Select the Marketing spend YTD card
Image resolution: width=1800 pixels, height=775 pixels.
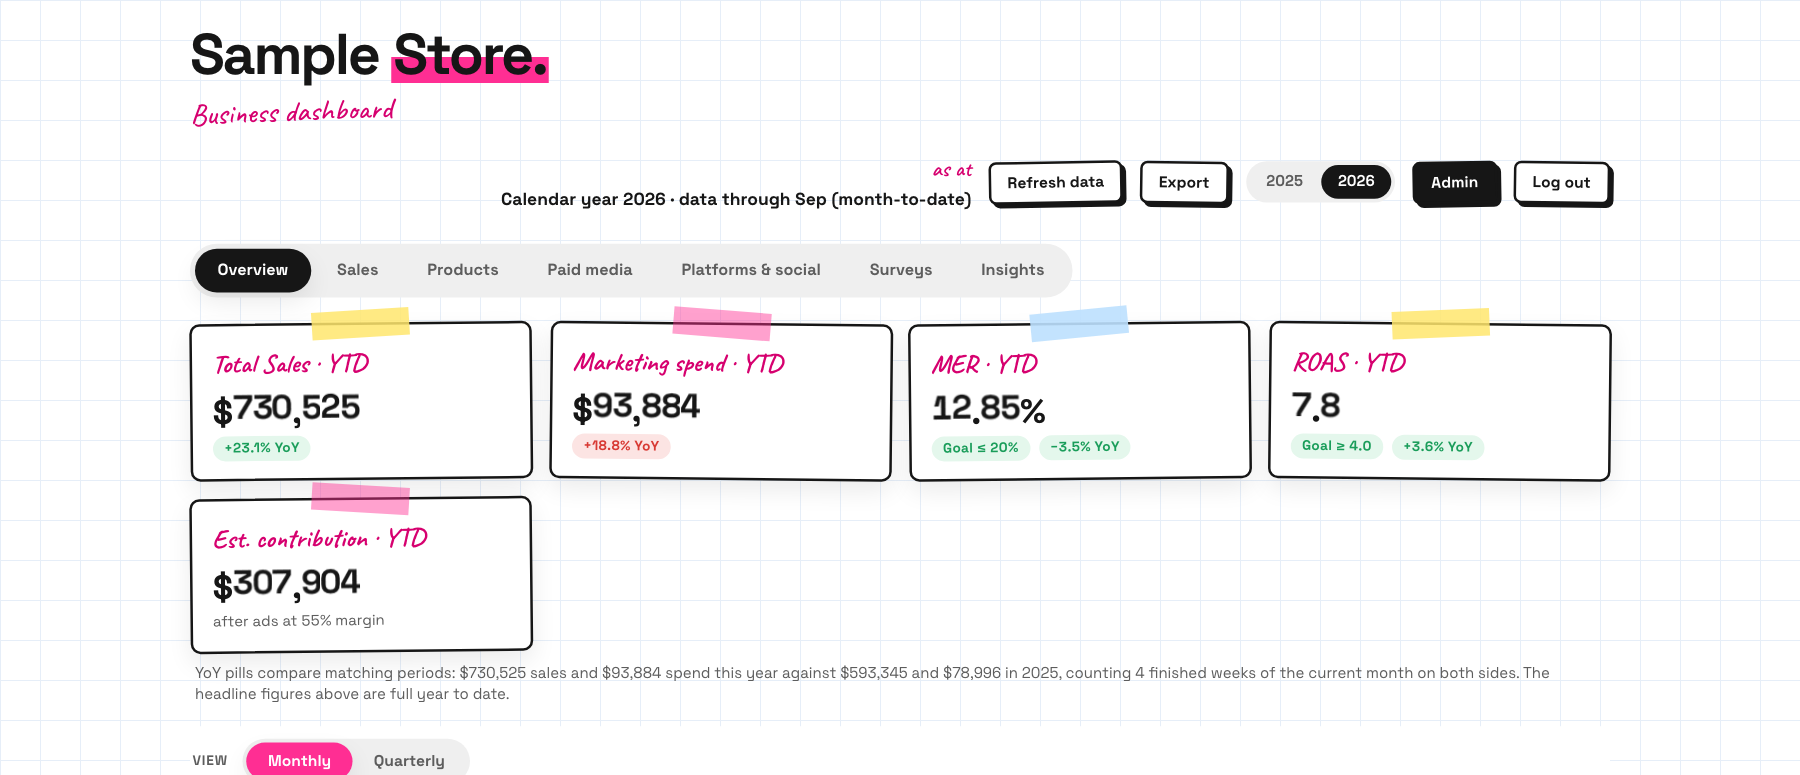pyautogui.click(x=721, y=401)
